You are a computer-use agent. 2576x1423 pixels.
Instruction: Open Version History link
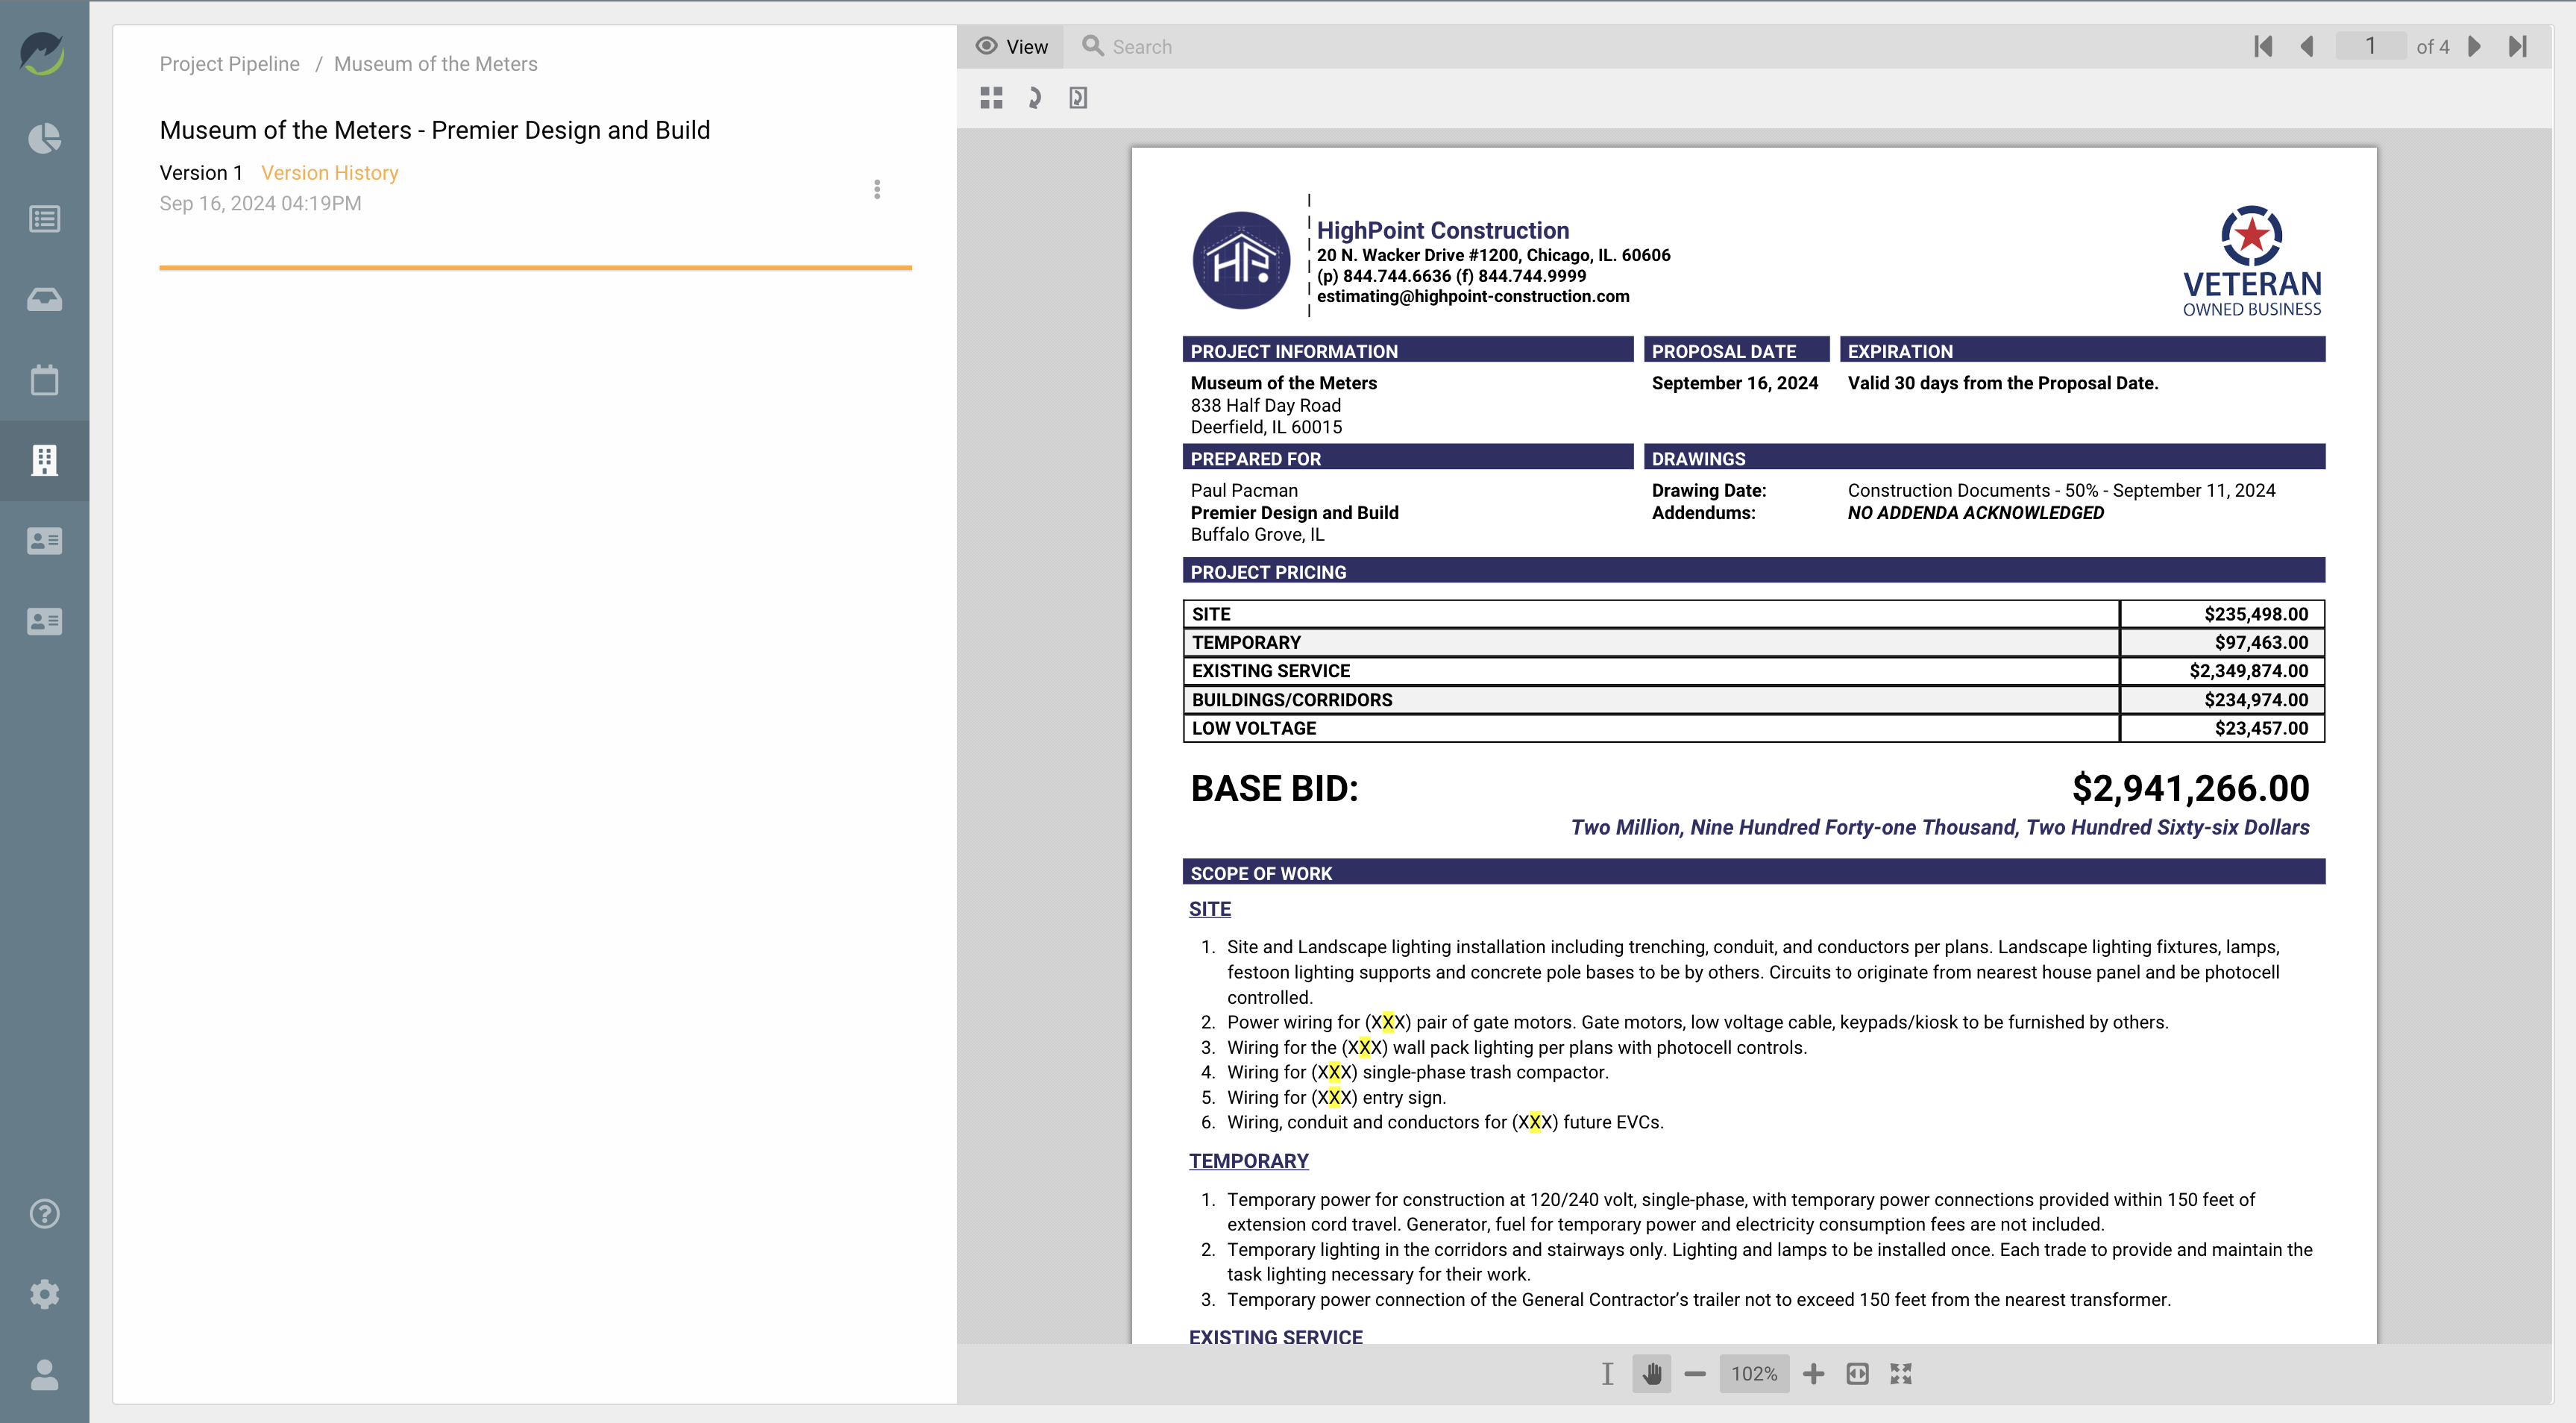[x=329, y=173]
